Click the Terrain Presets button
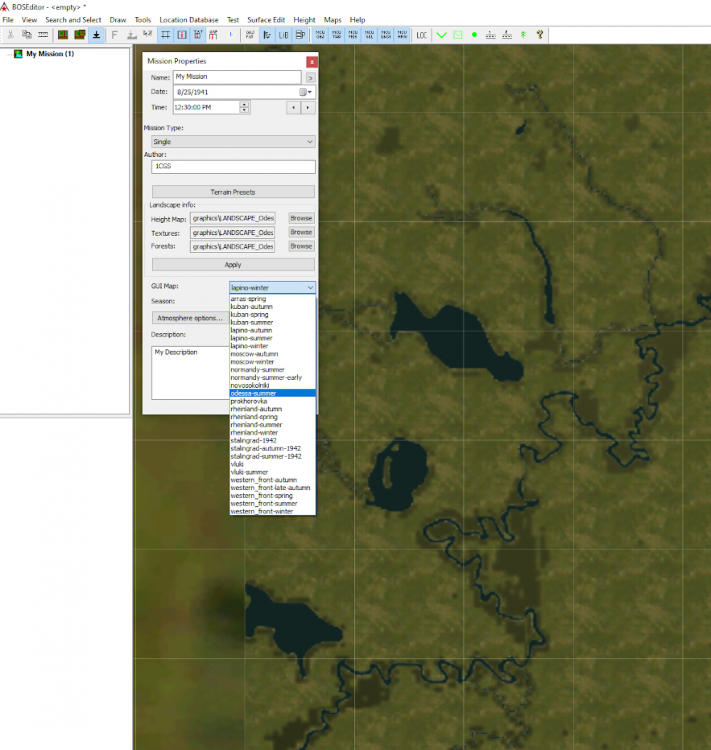The width and height of the screenshot is (711, 750). [x=233, y=192]
